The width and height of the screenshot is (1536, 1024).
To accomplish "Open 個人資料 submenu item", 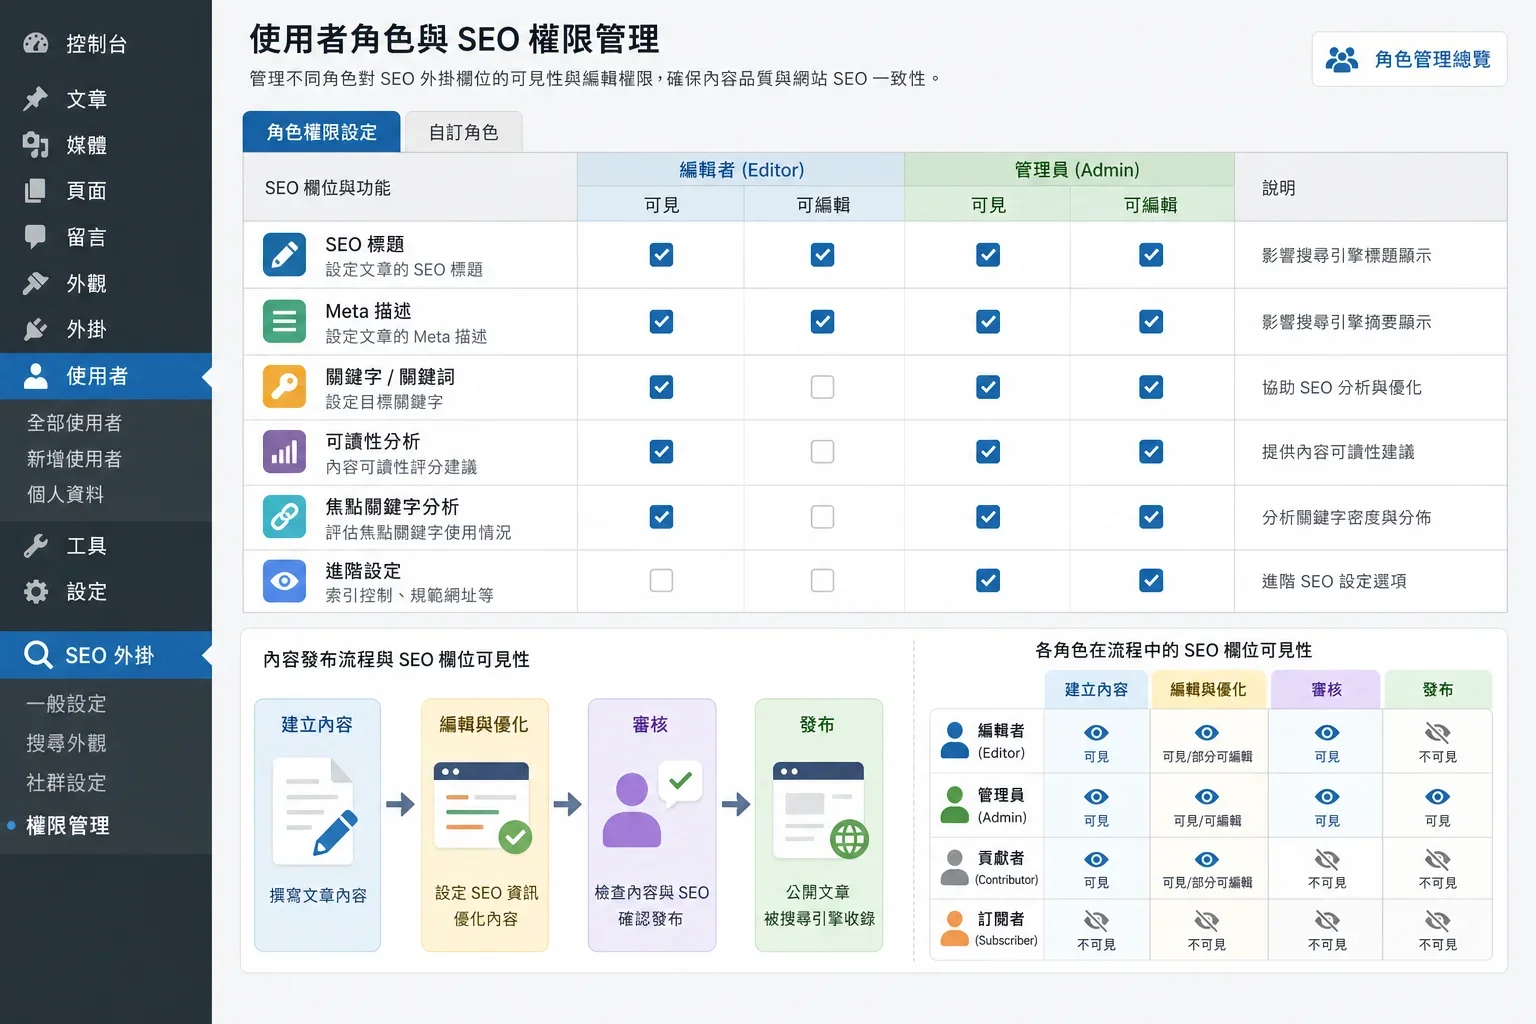I will (66, 494).
